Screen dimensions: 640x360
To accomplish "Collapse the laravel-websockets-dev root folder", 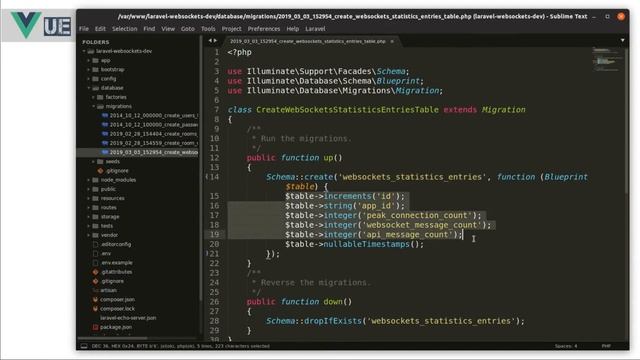I will coord(84,51).
